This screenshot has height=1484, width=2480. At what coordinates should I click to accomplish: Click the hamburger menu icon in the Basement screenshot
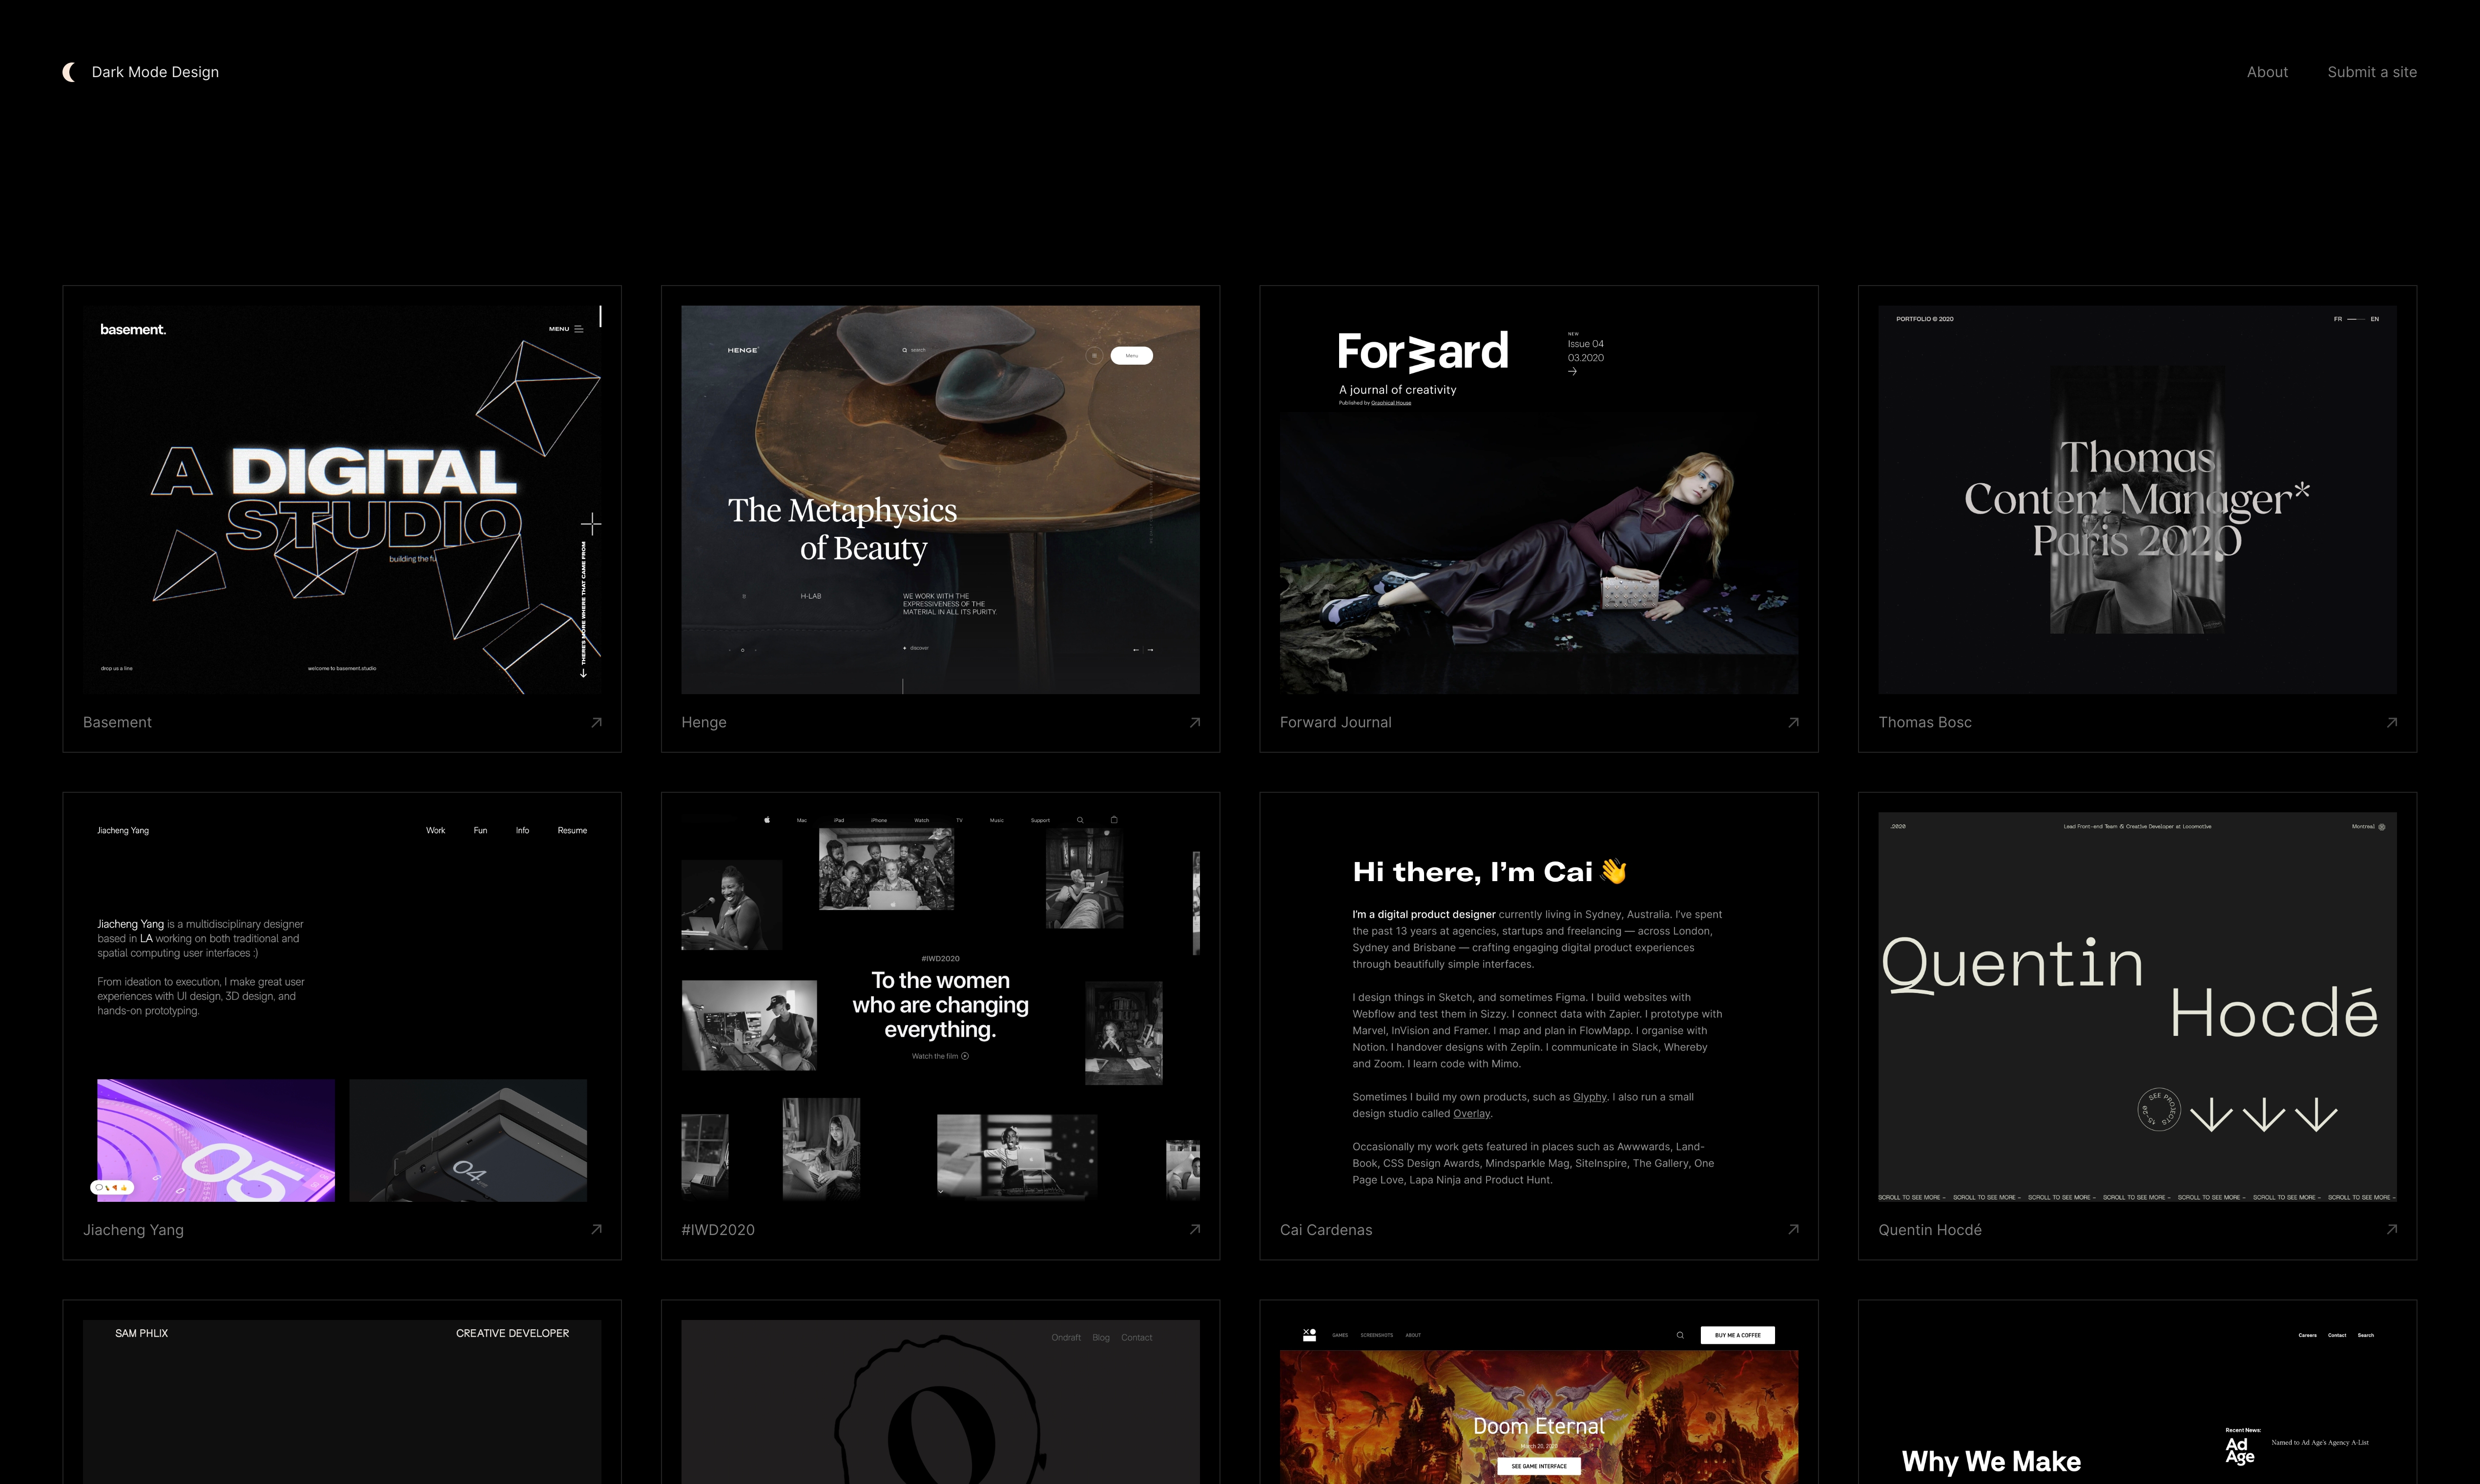click(577, 328)
